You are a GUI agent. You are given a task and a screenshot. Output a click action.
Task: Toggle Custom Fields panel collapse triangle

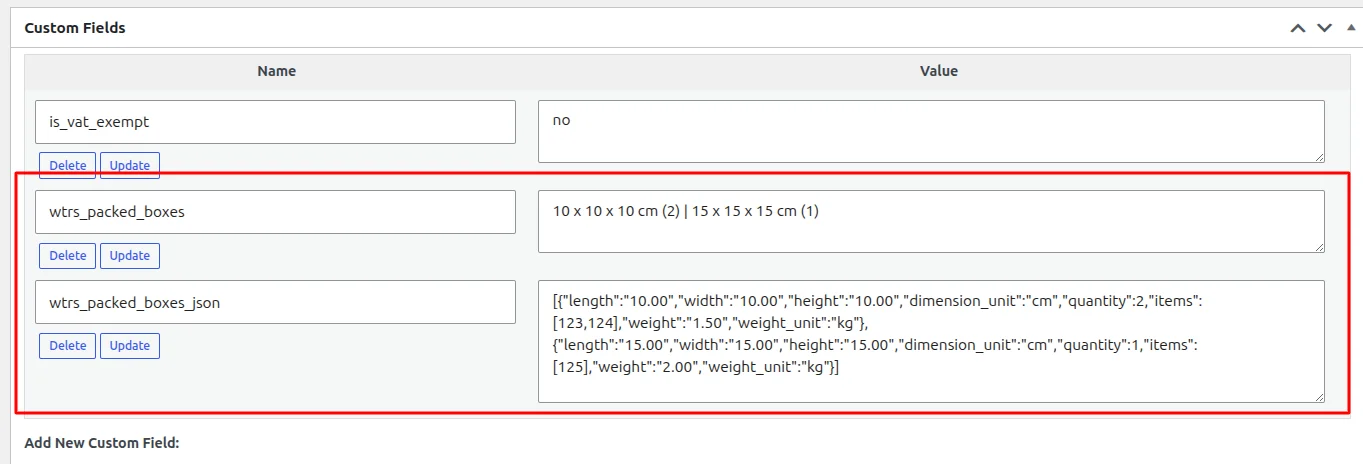pyautogui.click(x=1351, y=27)
